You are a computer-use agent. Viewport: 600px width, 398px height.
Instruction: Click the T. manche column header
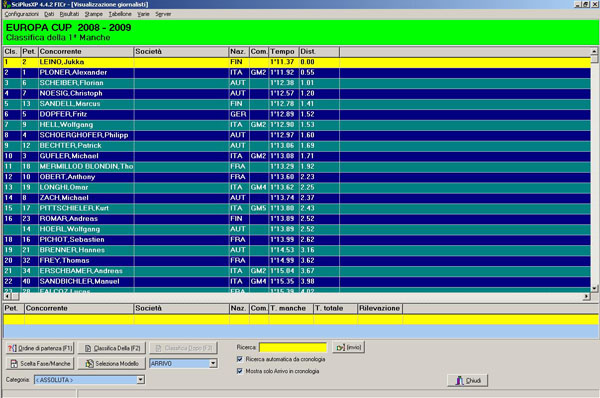coord(291,308)
